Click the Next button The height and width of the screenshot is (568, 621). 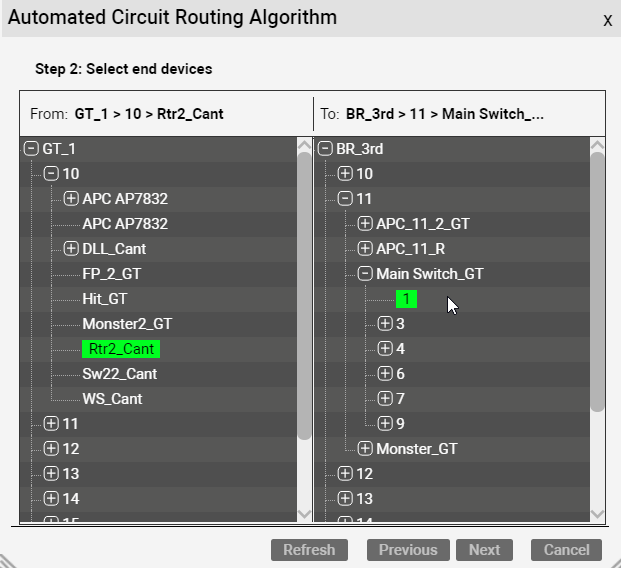pos(484,550)
